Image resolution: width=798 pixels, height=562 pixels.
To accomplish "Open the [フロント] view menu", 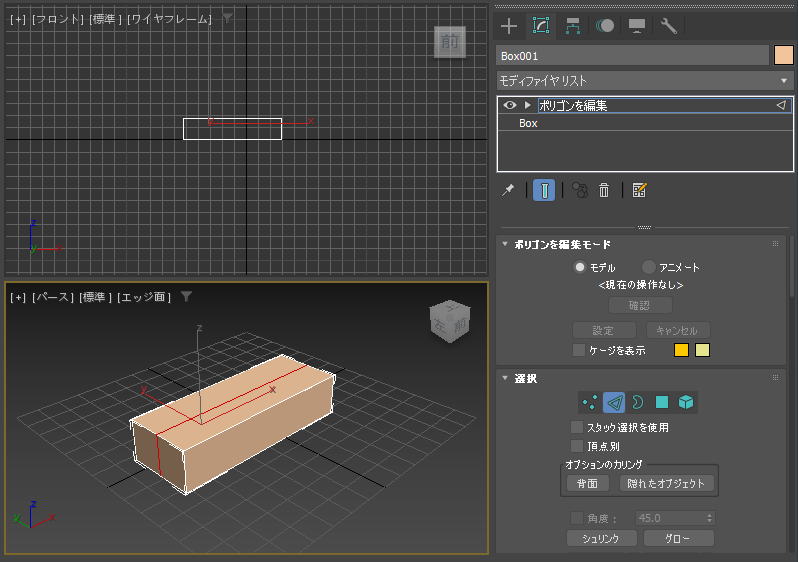I will (58, 19).
